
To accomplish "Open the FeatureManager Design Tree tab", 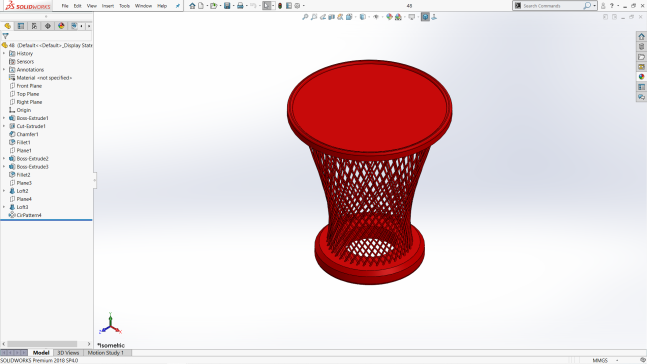I will click(7, 26).
